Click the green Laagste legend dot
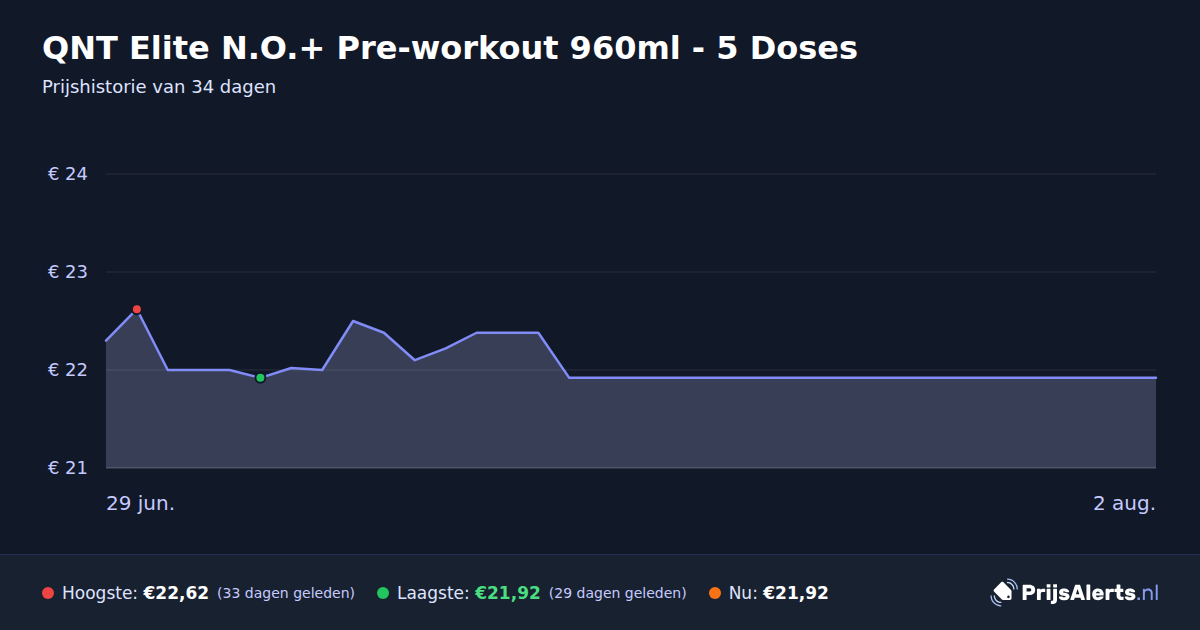 (383, 593)
